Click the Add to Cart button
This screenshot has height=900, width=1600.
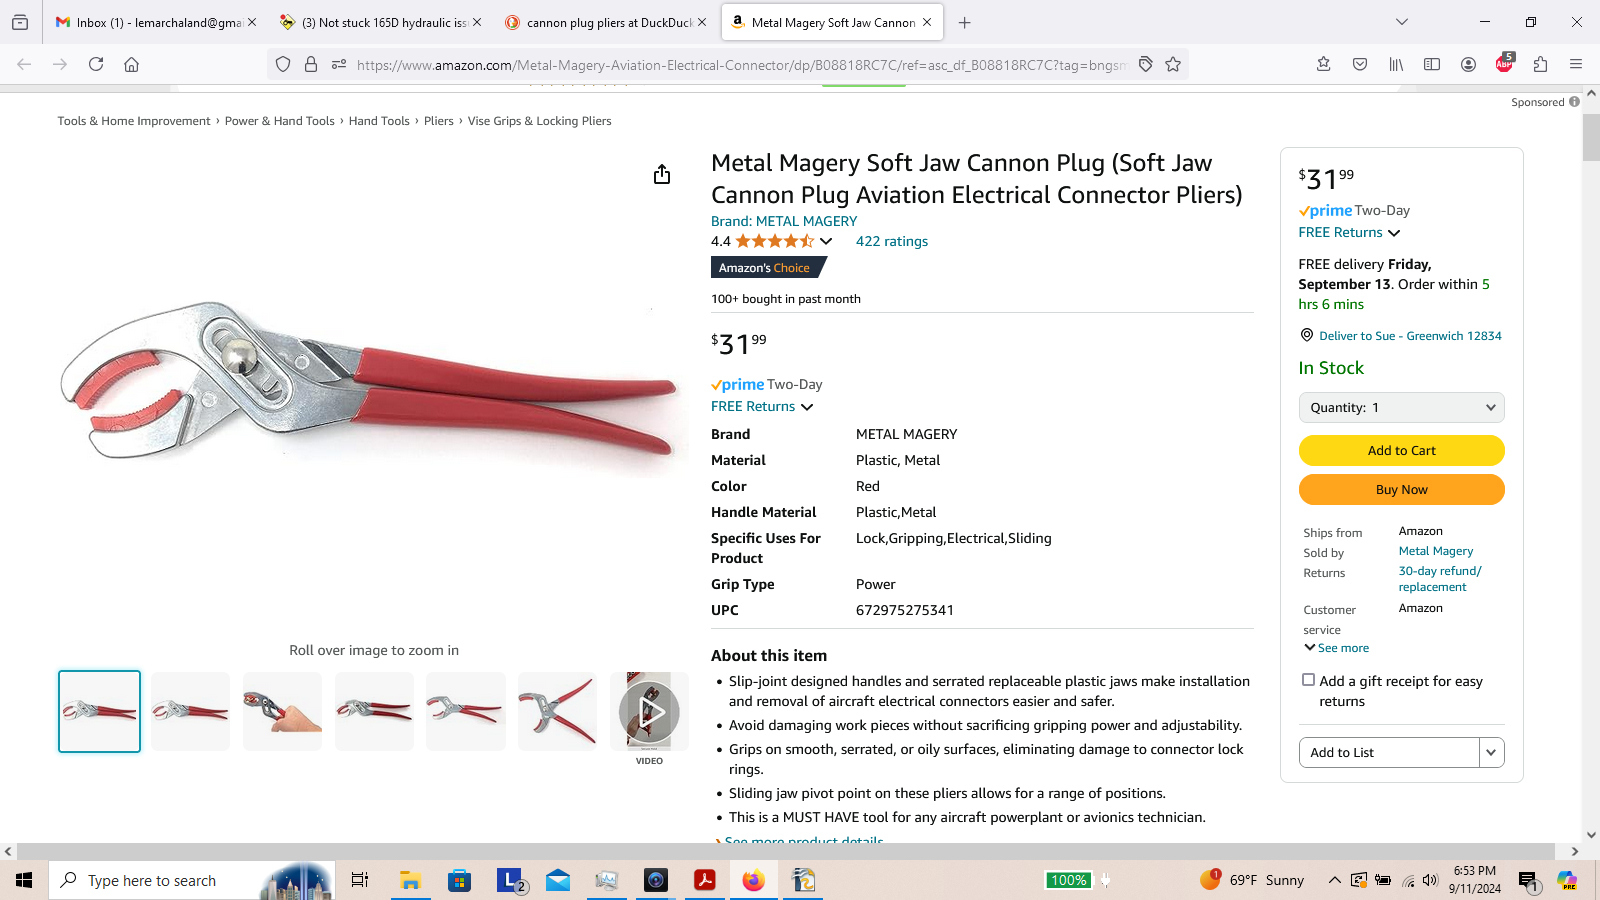(x=1401, y=450)
